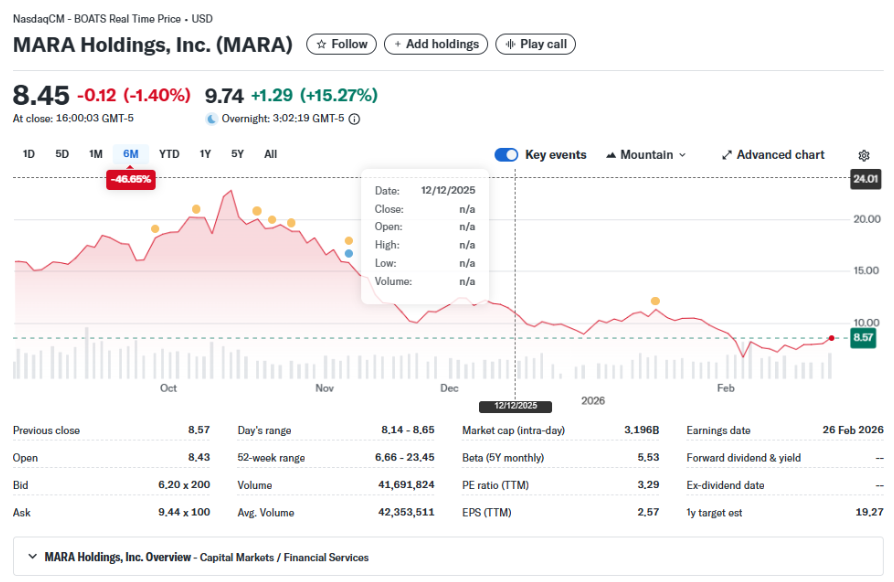Screen dimensions: 894x582
Task: Click the Follow star button
Action: [x=342, y=44]
